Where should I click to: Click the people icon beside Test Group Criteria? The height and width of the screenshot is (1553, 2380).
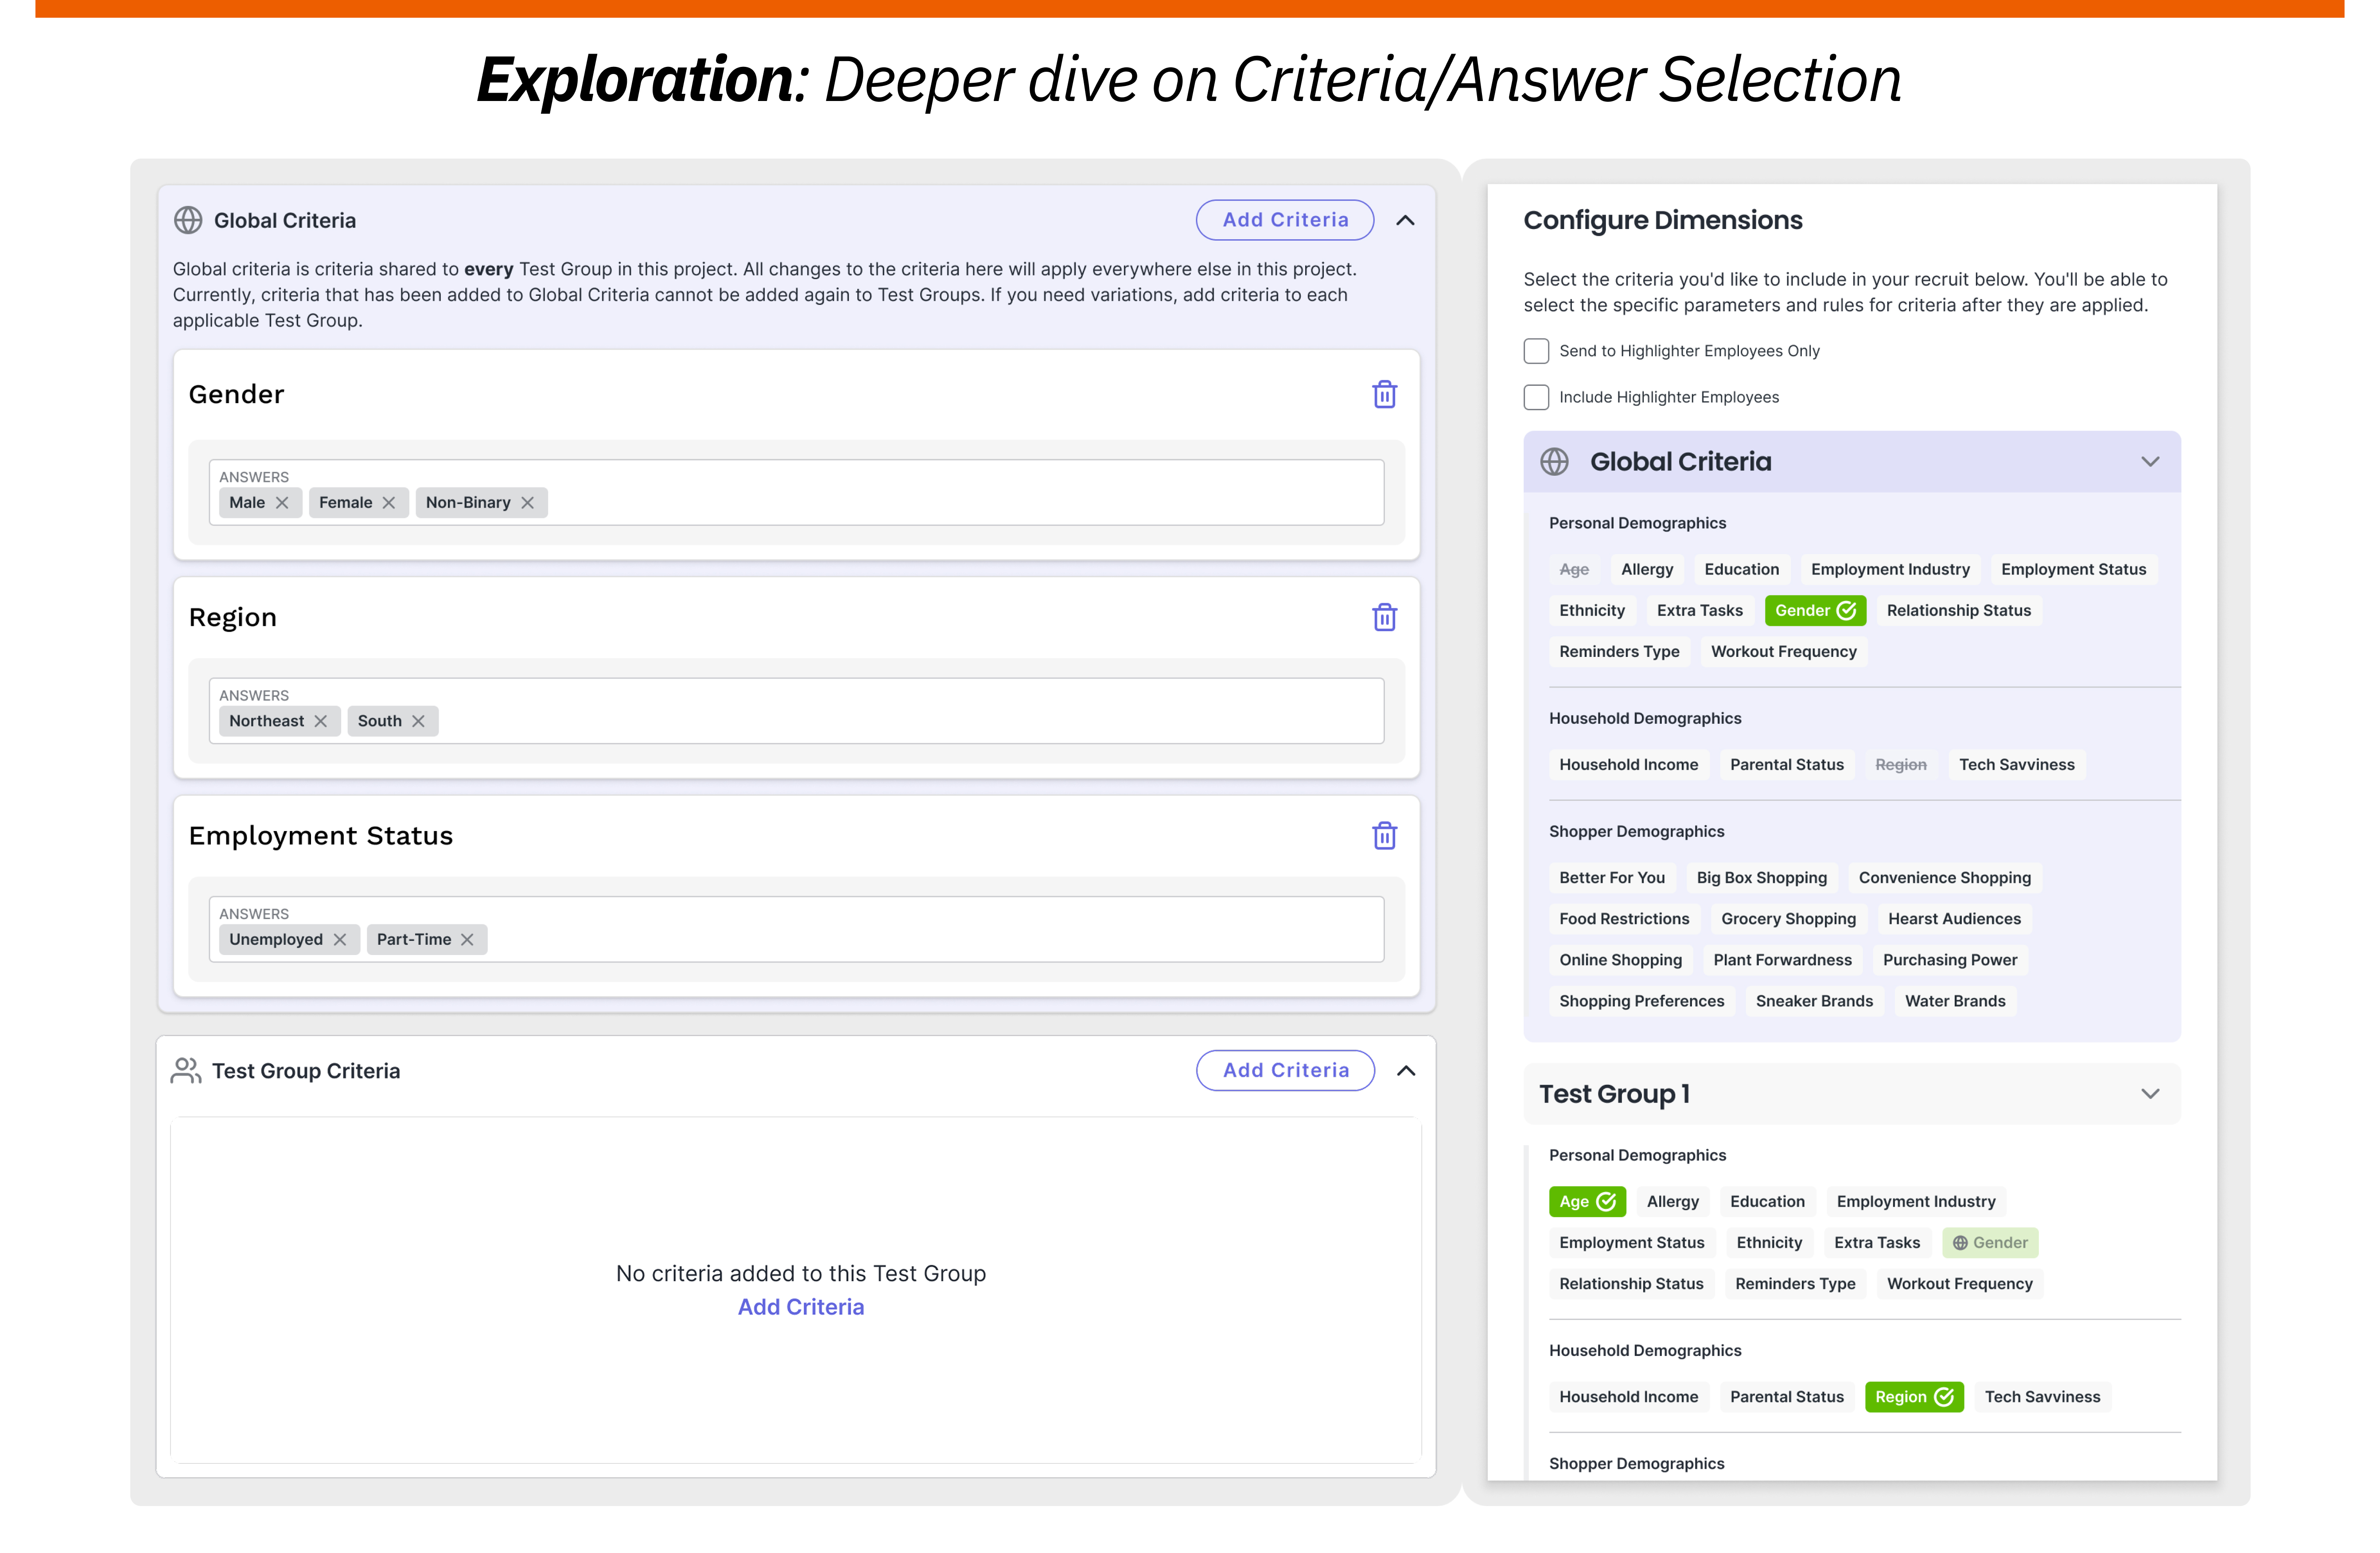coord(186,1070)
